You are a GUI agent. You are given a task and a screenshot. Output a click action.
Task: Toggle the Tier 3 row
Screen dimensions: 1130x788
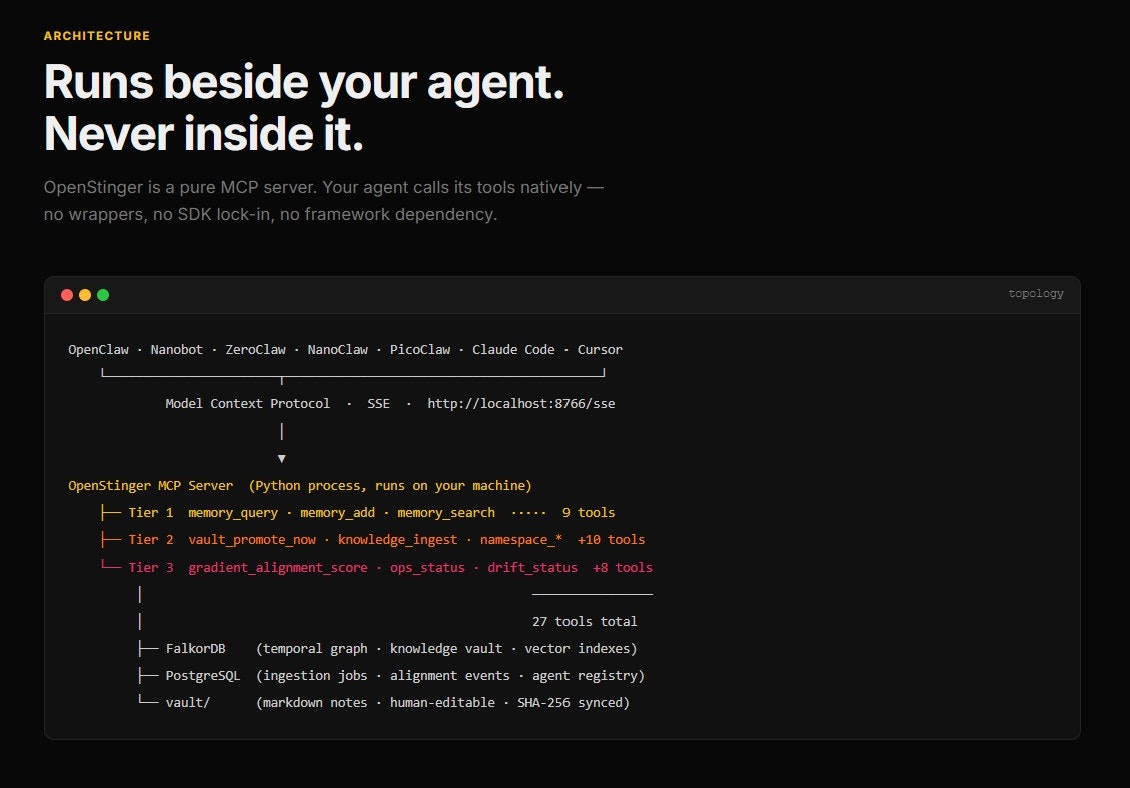150,567
